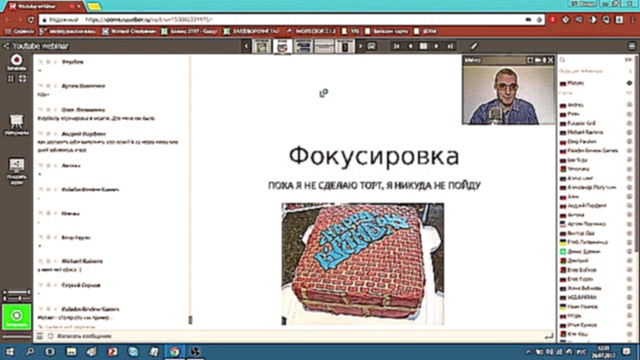640x360 pixels.
Task: Show earlier slides with the left thumbnail arrow
Action: click(x=246, y=46)
